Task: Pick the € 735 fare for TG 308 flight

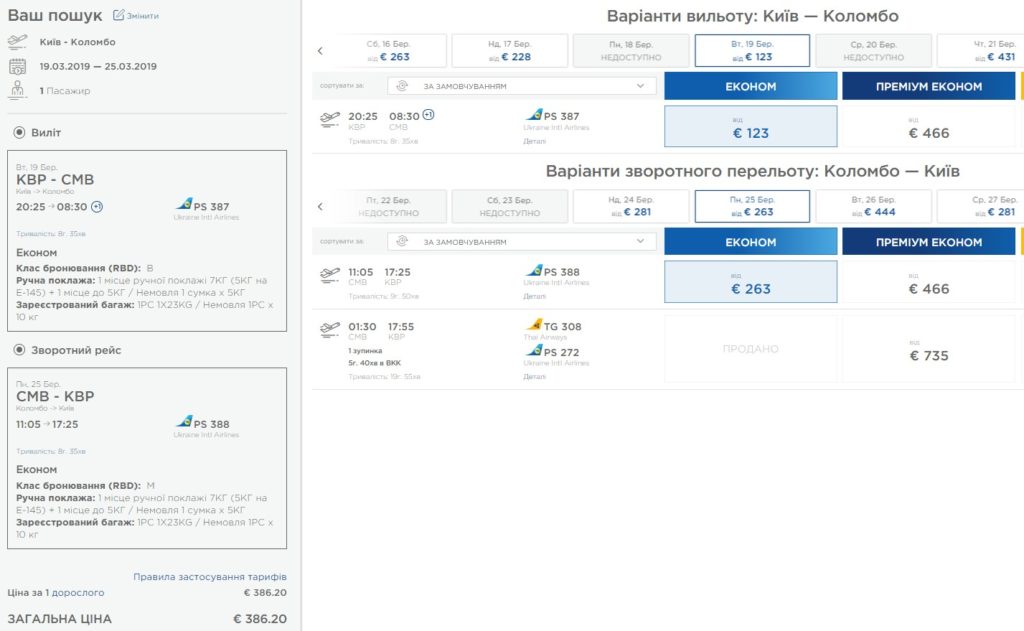Action: tap(929, 349)
